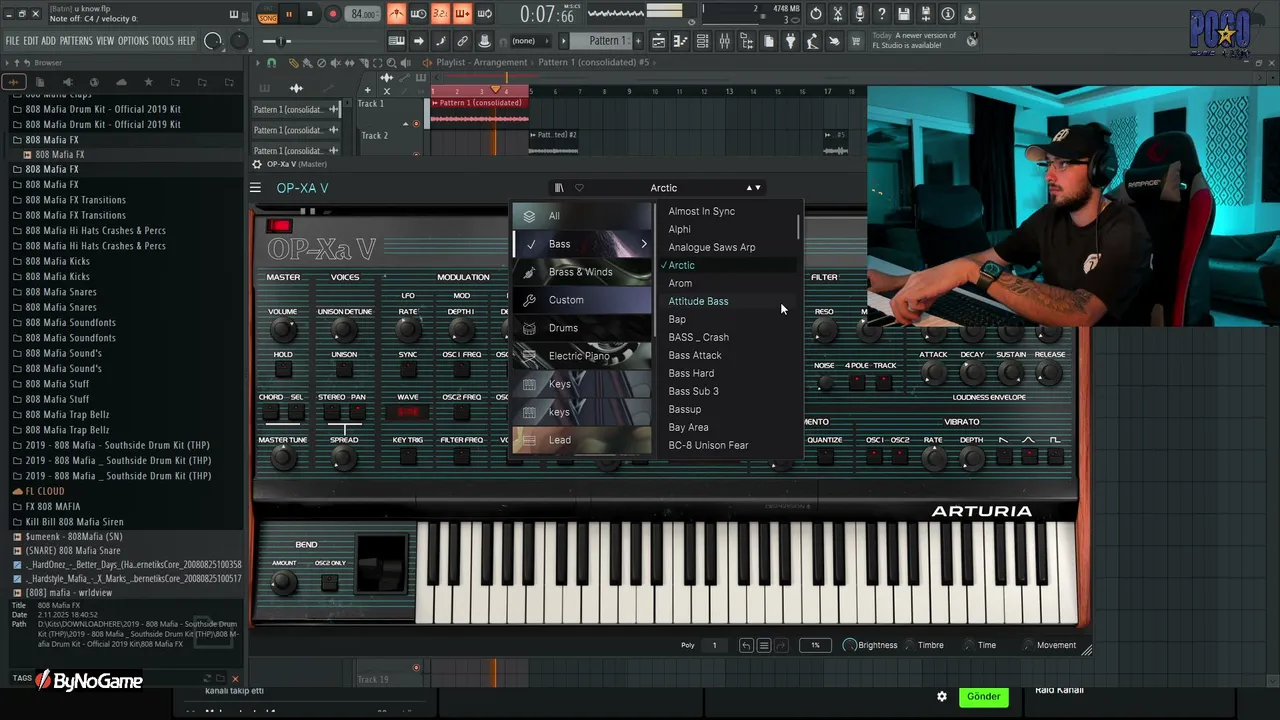Toggle the HOLD button on the synth
The height and width of the screenshot is (720, 1280).
(283, 369)
